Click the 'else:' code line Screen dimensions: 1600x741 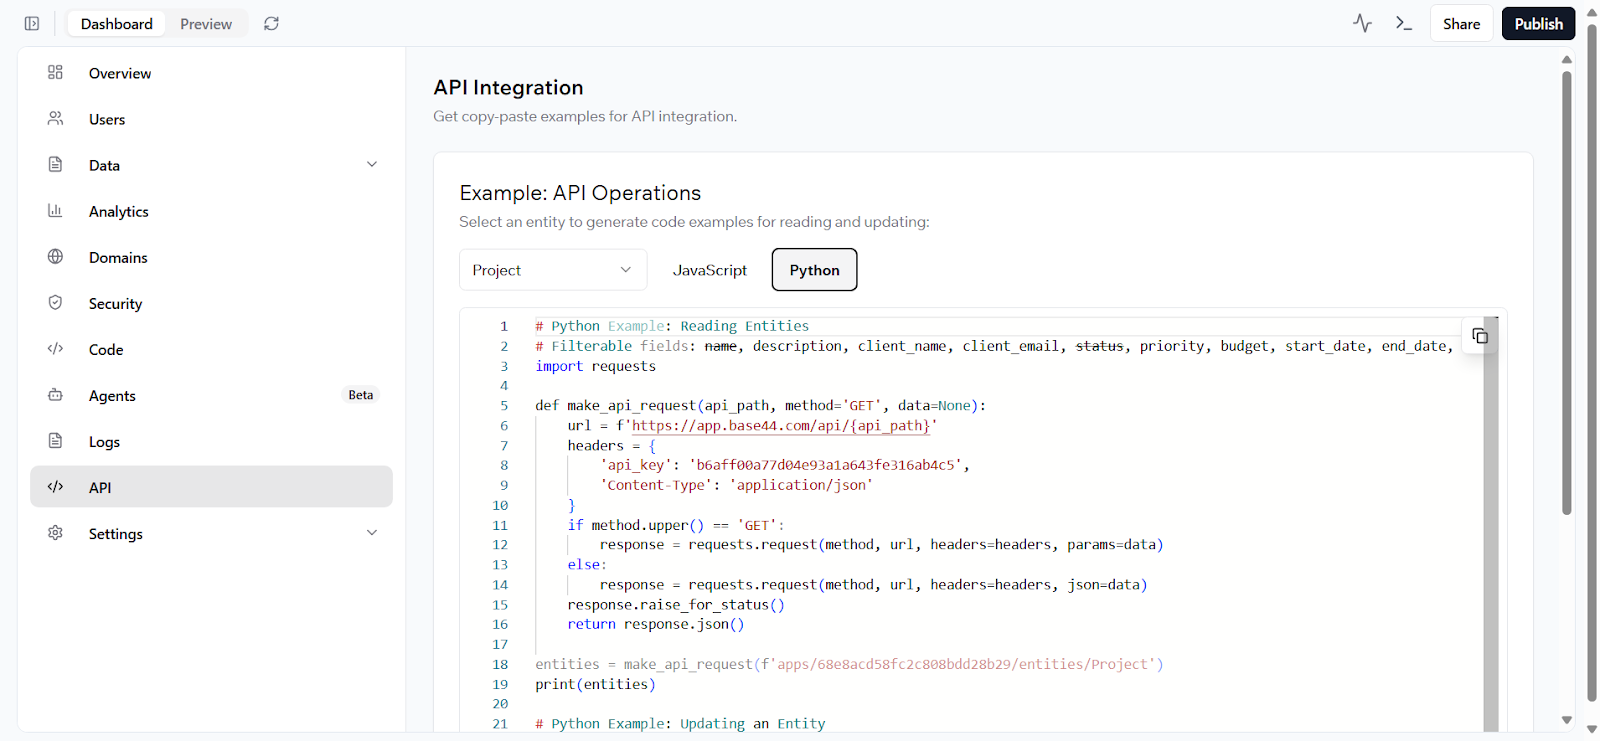(587, 565)
